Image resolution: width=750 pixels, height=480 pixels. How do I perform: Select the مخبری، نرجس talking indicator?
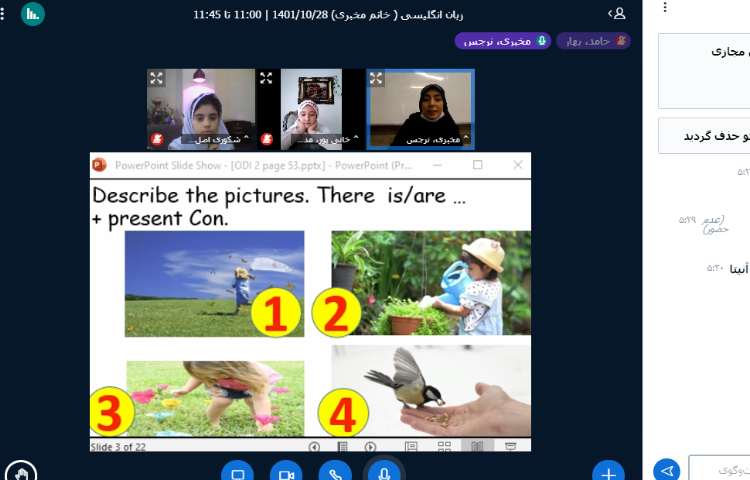coord(503,41)
